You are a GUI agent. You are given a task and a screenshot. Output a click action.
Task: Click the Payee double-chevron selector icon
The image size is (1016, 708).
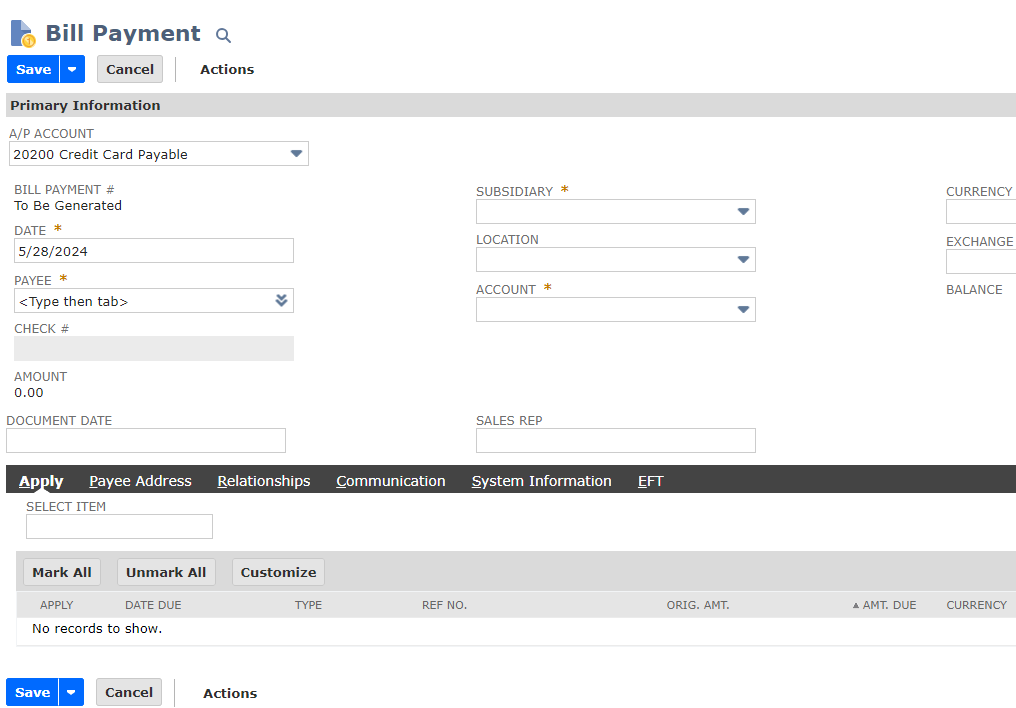click(281, 301)
